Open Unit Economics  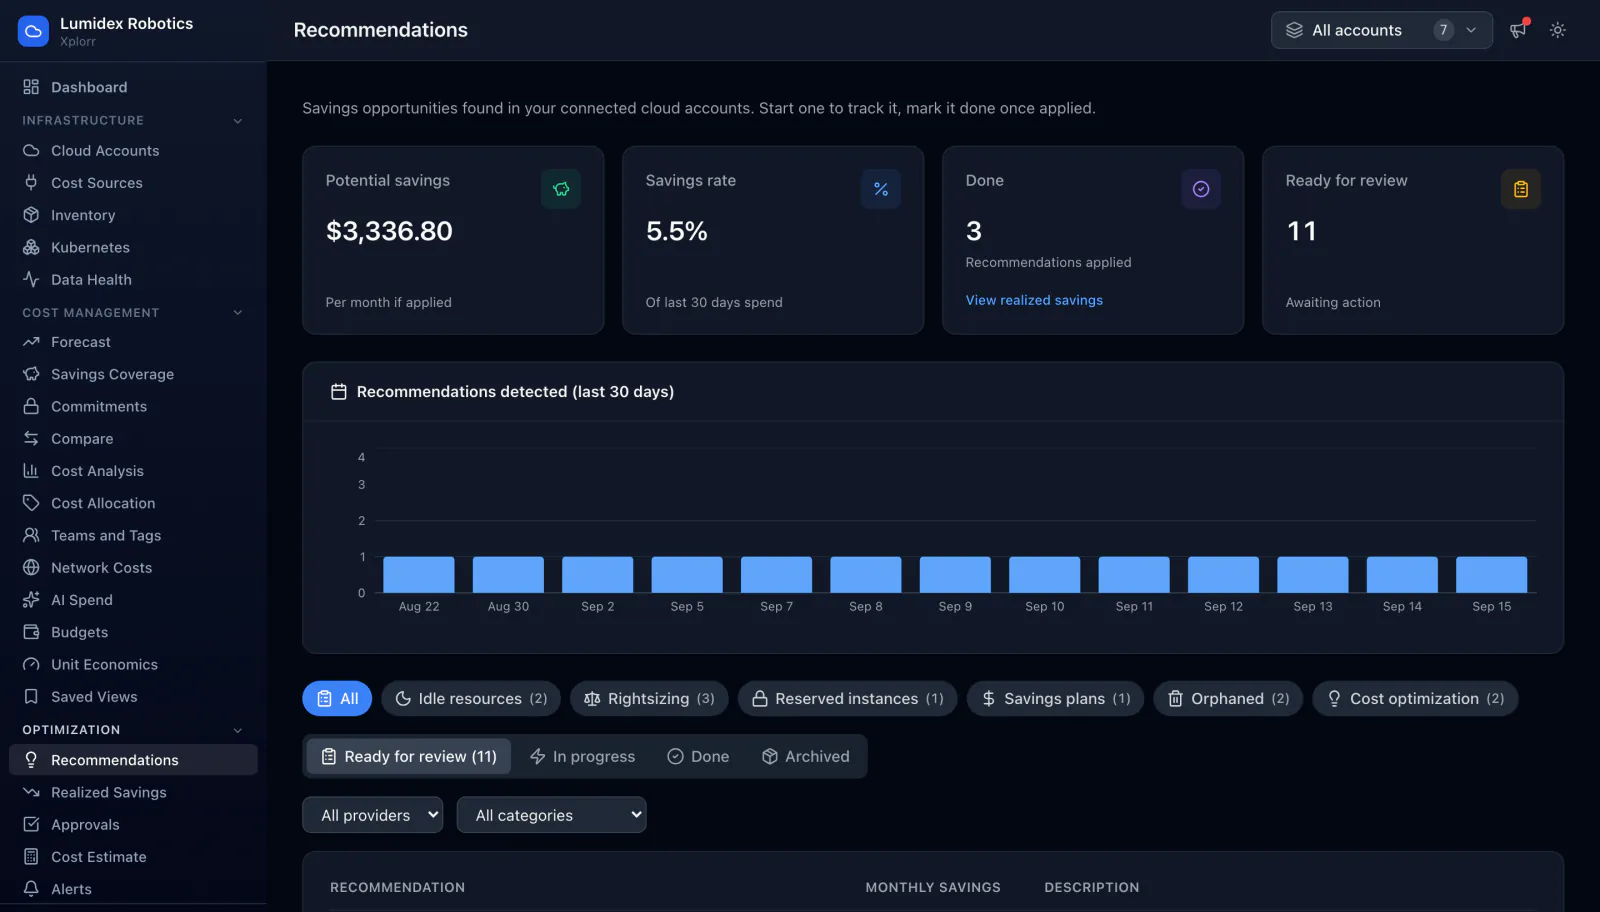coord(133,665)
